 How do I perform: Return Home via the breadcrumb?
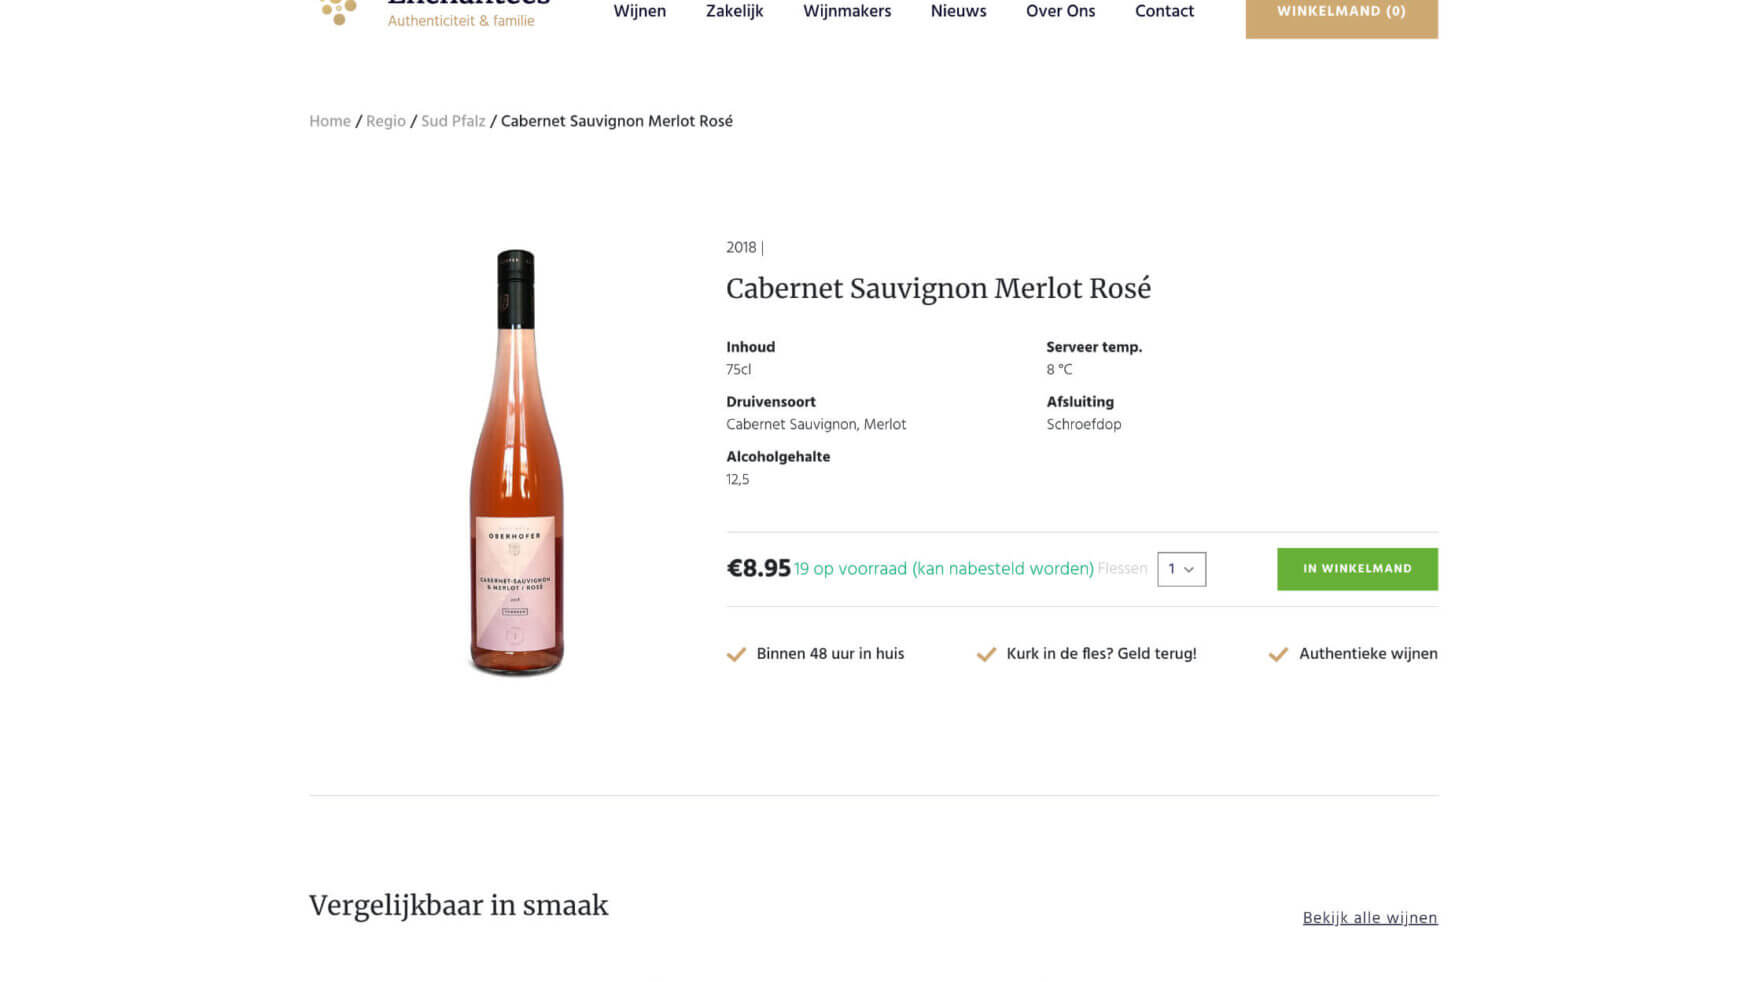tap(329, 121)
